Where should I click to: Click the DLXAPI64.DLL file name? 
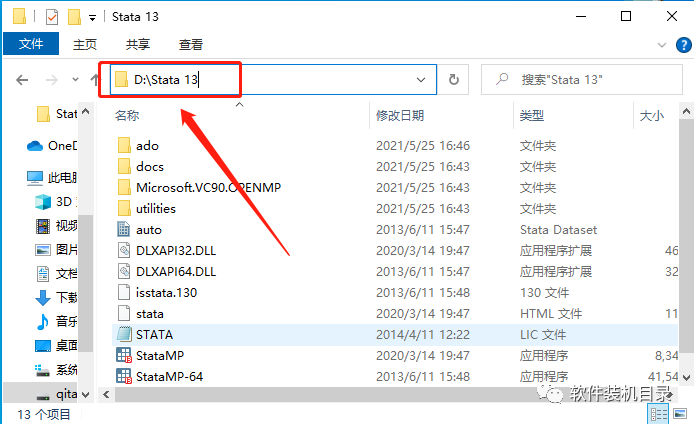[176, 271]
